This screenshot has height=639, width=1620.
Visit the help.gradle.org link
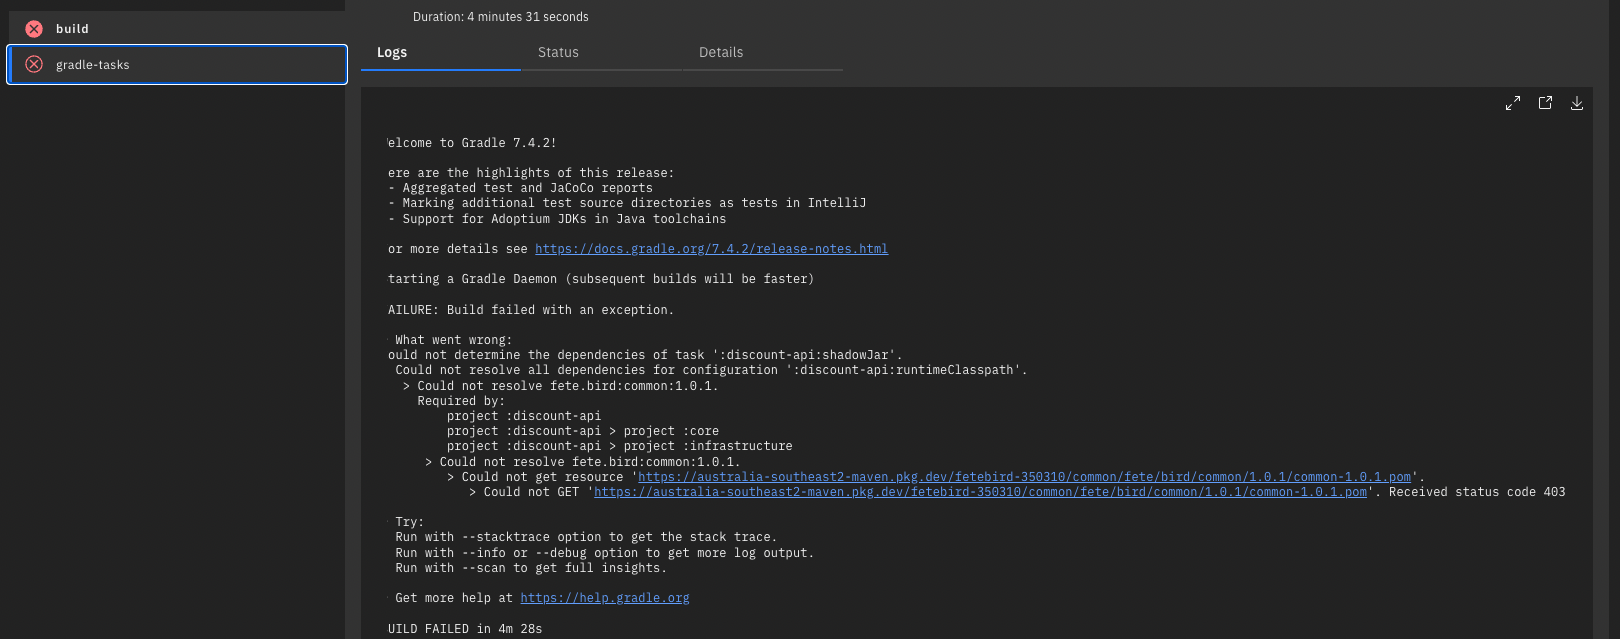pos(605,598)
